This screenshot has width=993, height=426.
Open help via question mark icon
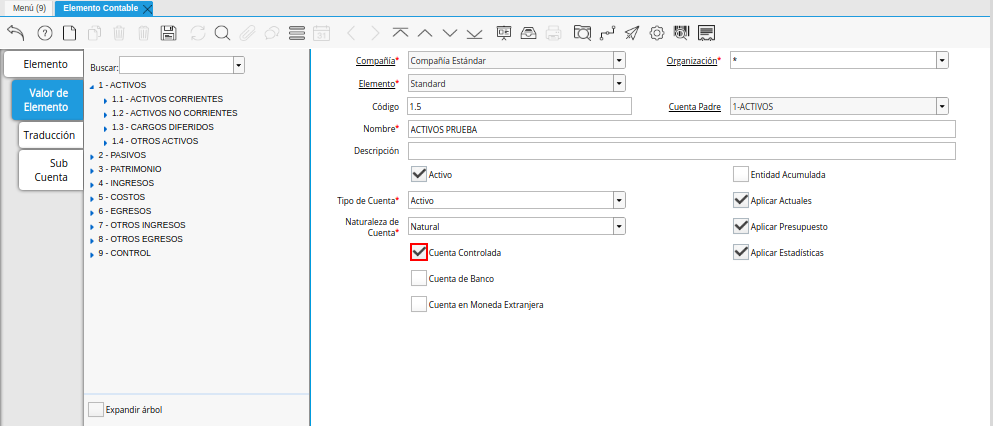click(x=44, y=33)
